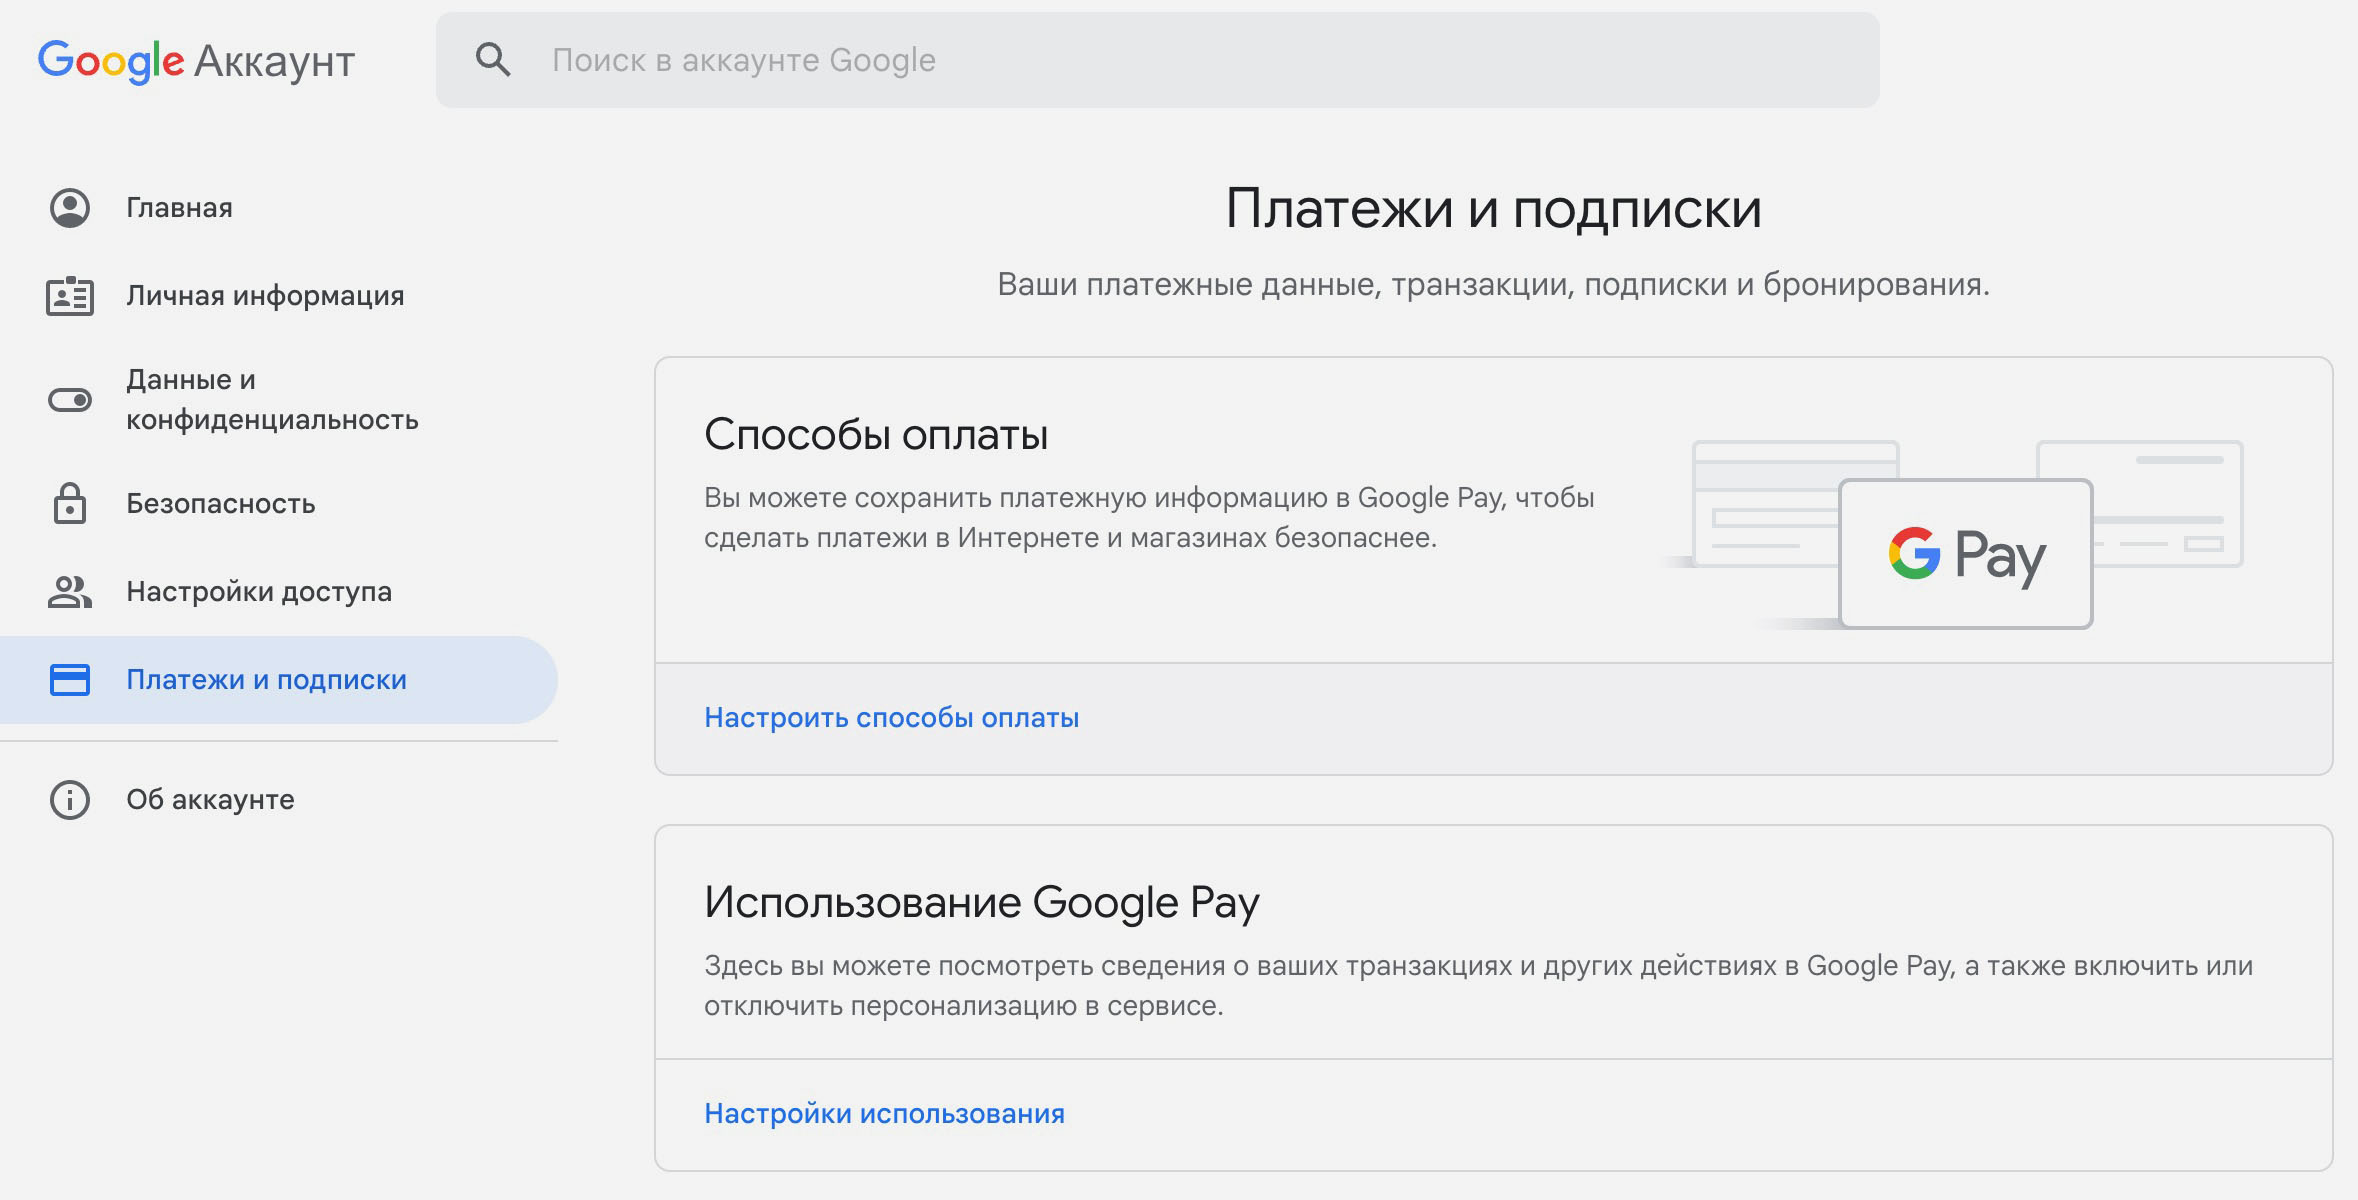
Task: Open Настройки доступа section
Action: (259, 592)
